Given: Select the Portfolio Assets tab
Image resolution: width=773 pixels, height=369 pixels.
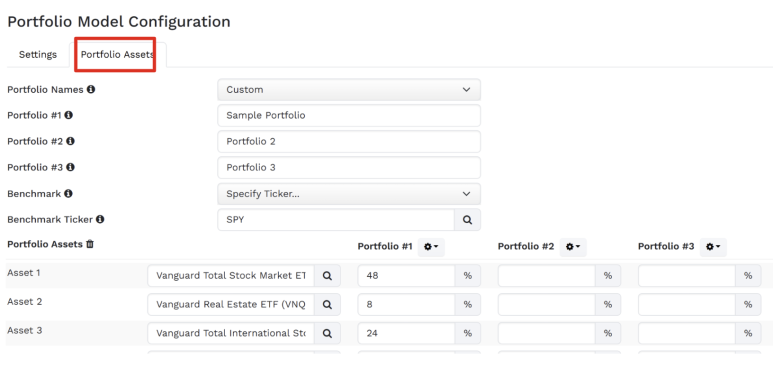Looking at the screenshot, I should (117, 55).
